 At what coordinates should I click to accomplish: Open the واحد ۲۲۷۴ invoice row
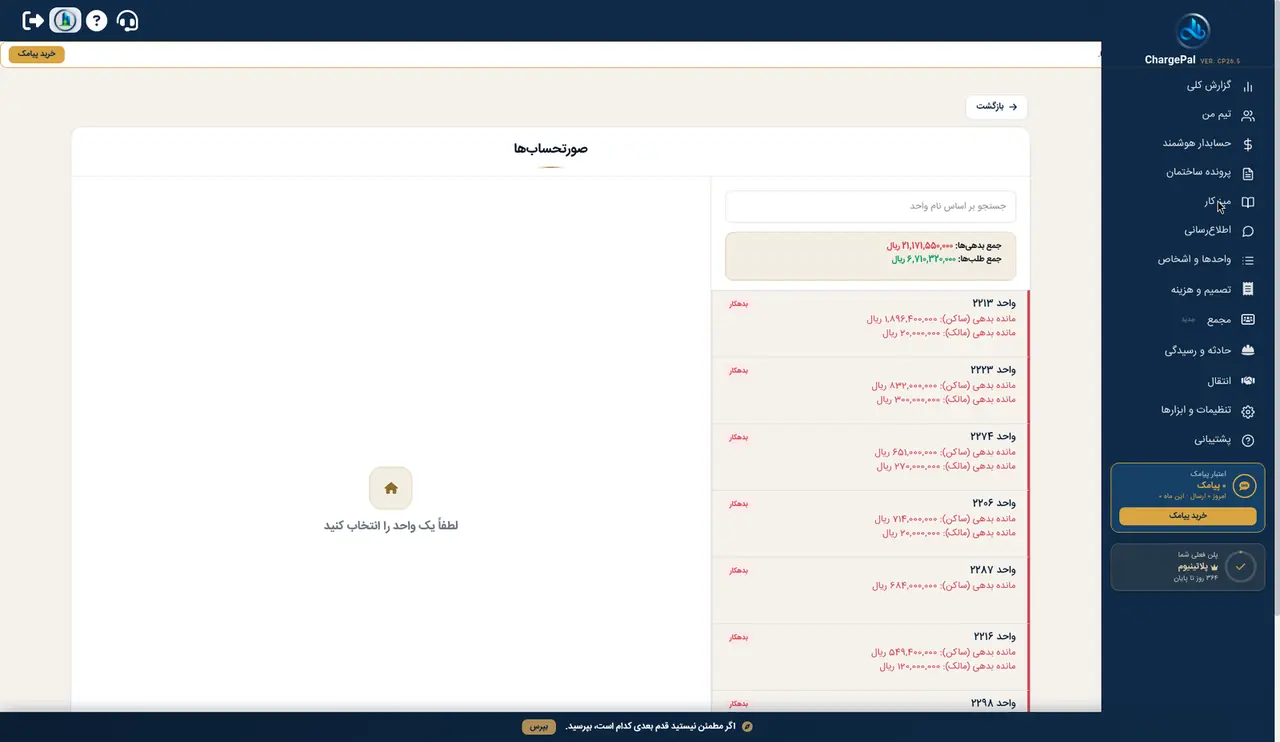[x=870, y=457]
